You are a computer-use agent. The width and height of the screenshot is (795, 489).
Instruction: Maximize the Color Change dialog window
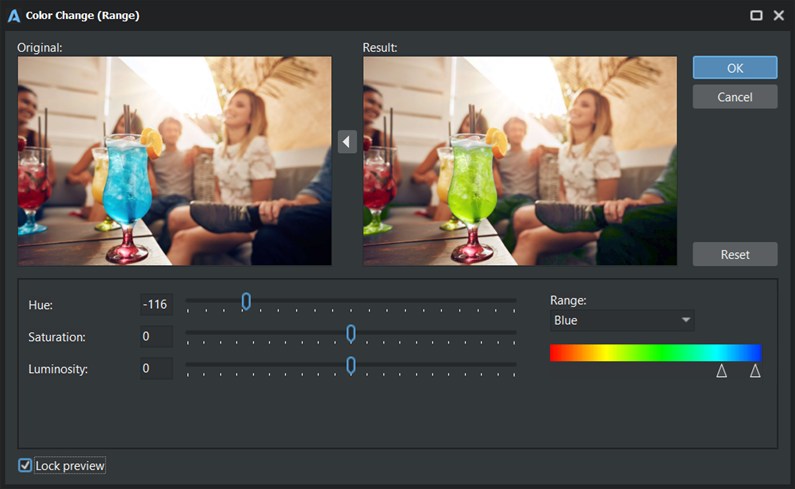point(756,15)
